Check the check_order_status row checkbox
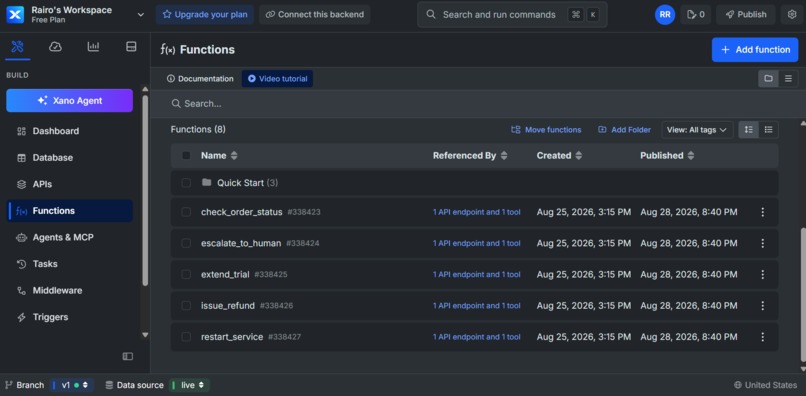 [x=186, y=212]
